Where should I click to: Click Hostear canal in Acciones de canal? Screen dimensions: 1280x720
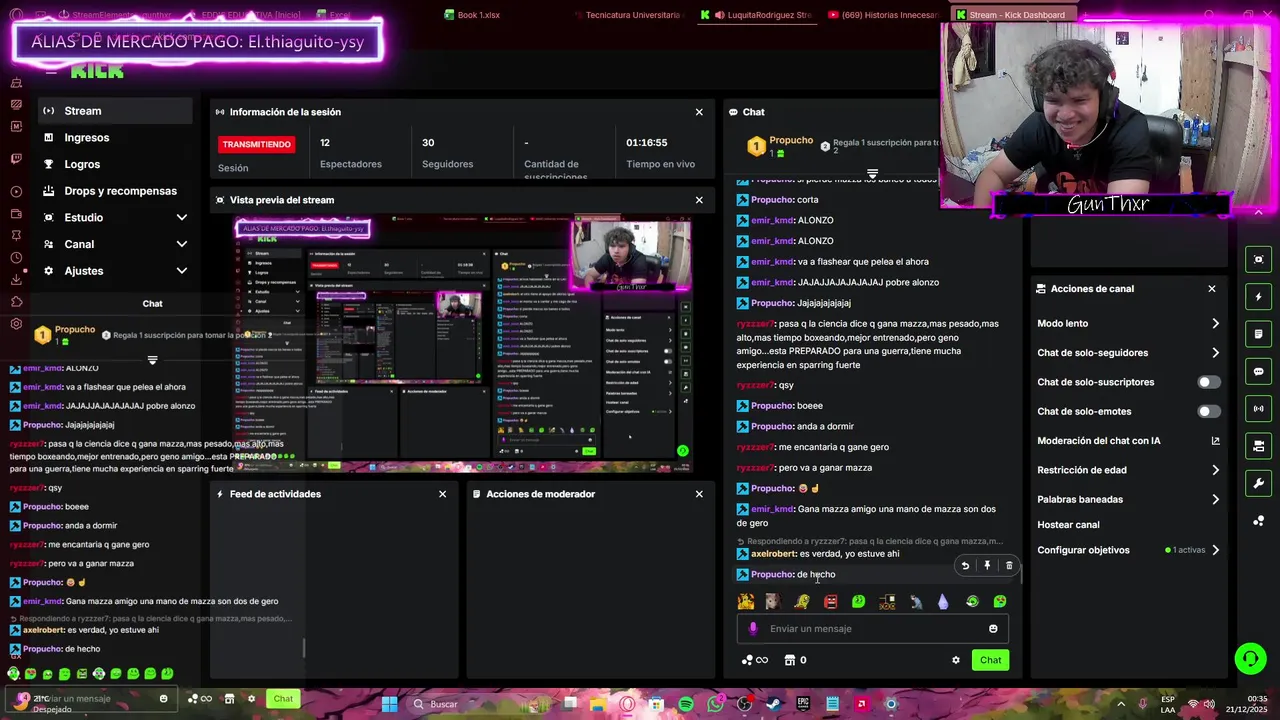point(1068,525)
